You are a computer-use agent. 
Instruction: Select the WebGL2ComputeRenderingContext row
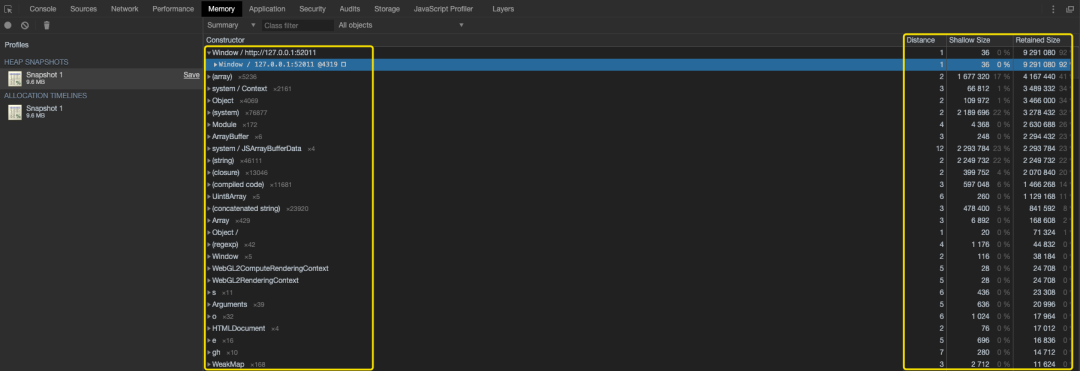pyautogui.click(x=639, y=268)
